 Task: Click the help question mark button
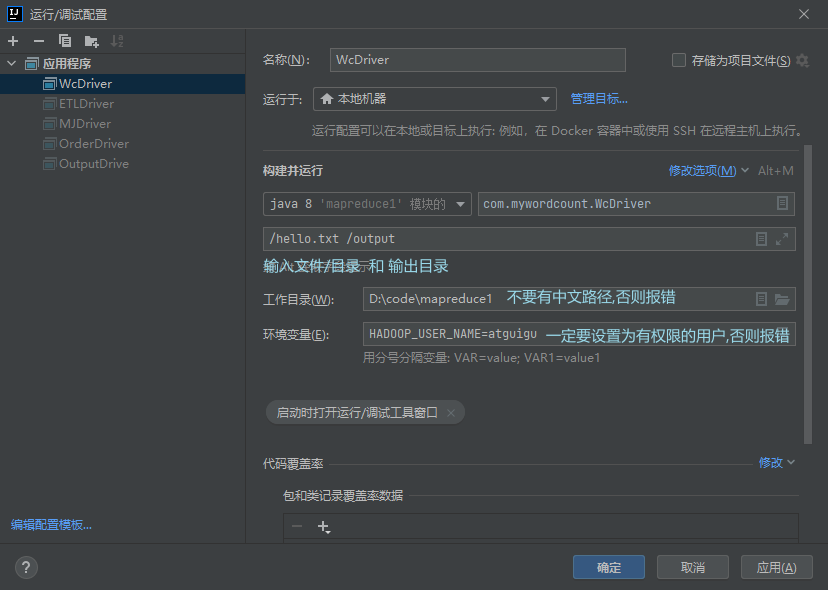[26, 567]
